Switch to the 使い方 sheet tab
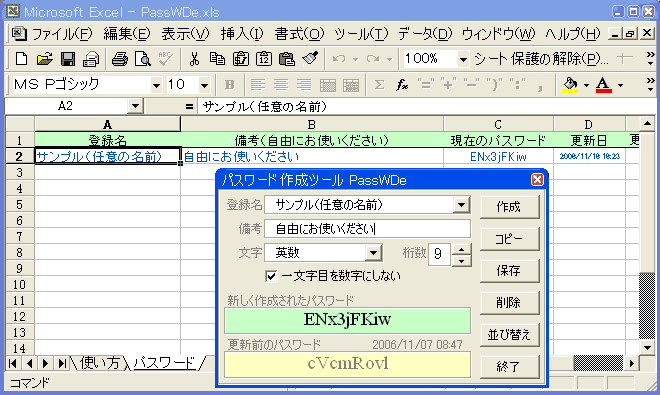This screenshot has width=660, height=395. click(x=99, y=363)
